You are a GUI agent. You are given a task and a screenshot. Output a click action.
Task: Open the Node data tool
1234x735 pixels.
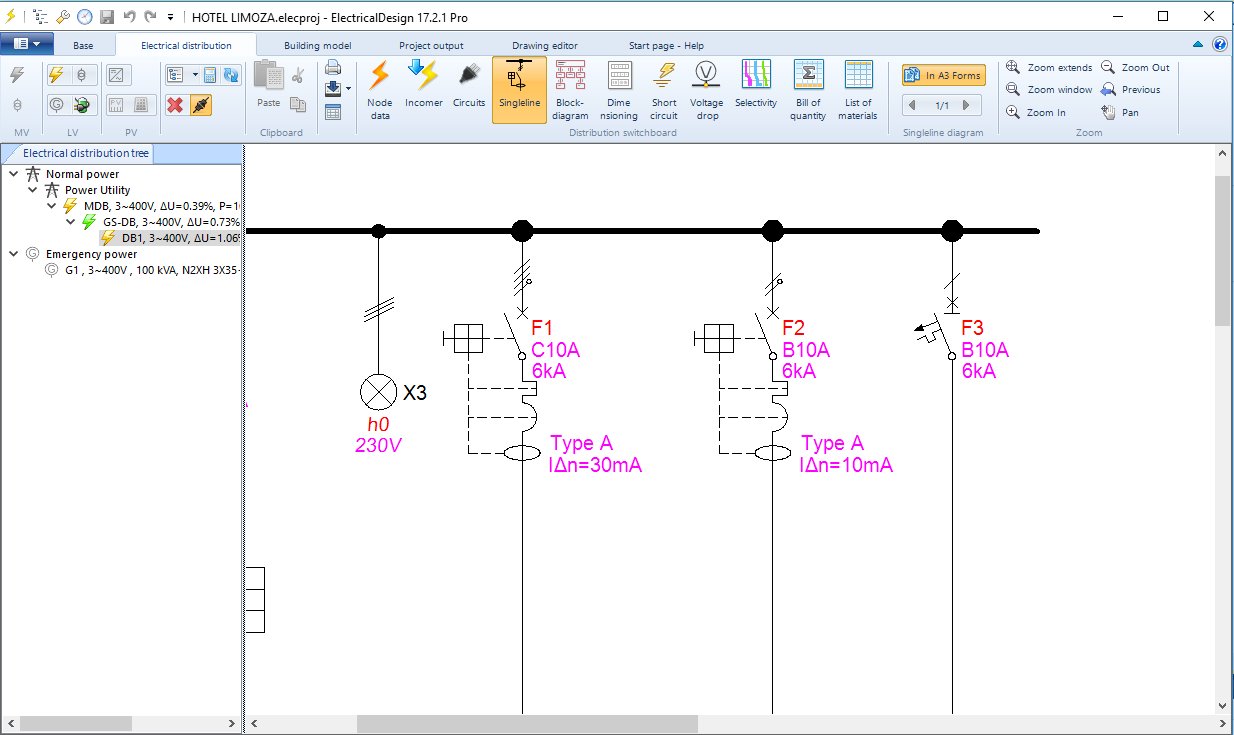(x=379, y=88)
